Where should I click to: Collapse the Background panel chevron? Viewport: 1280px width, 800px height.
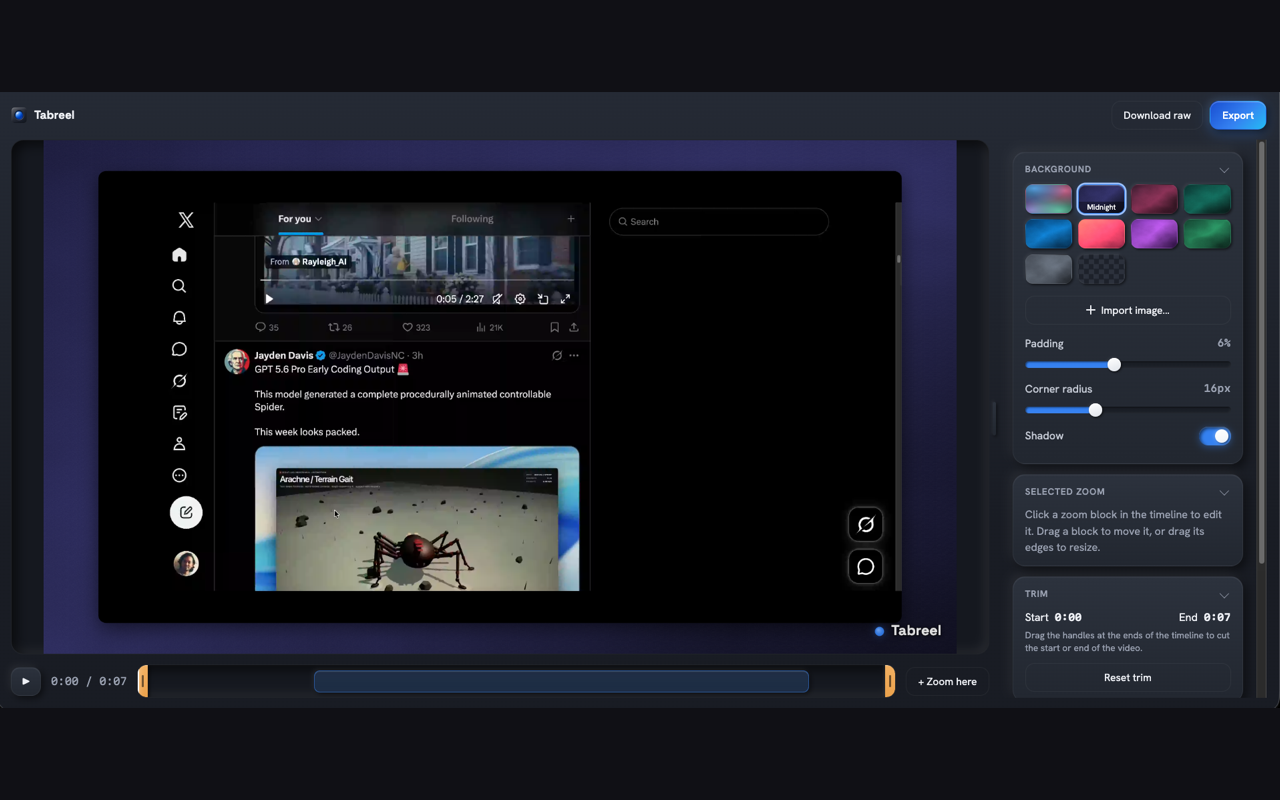pyautogui.click(x=1224, y=170)
